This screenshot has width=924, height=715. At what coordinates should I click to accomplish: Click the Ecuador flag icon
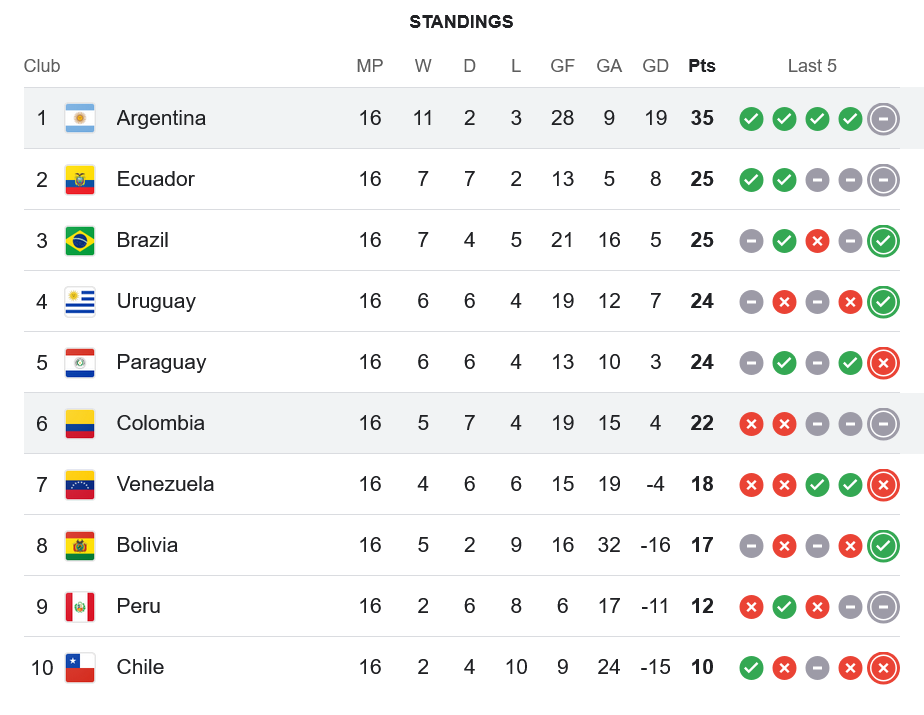[x=80, y=179]
